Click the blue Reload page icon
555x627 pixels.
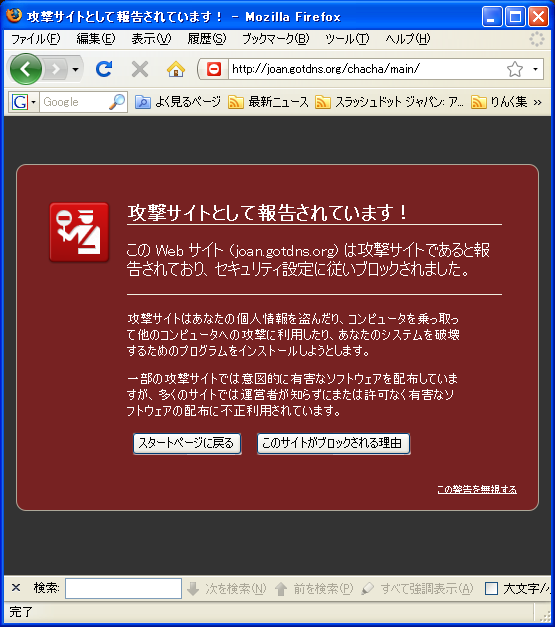pos(104,69)
